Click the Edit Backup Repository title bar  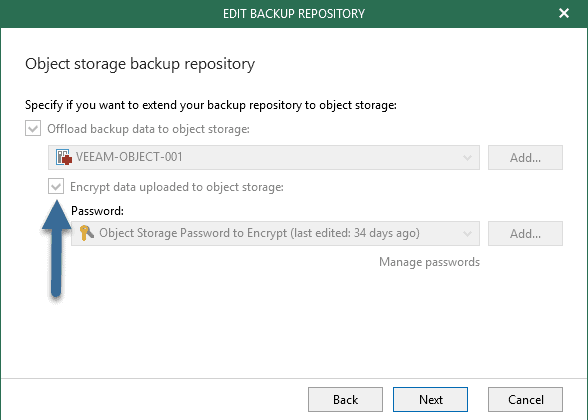pos(294,14)
